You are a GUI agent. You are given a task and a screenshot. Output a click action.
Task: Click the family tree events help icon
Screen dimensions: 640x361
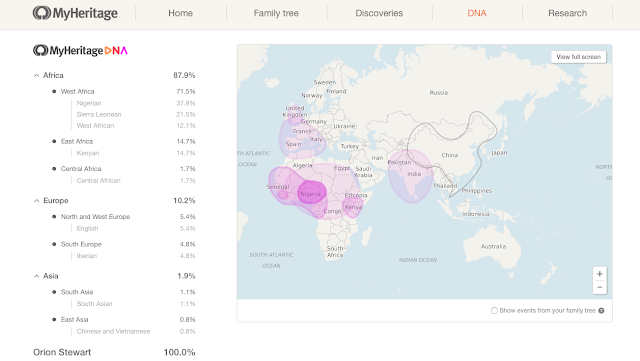(601, 311)
